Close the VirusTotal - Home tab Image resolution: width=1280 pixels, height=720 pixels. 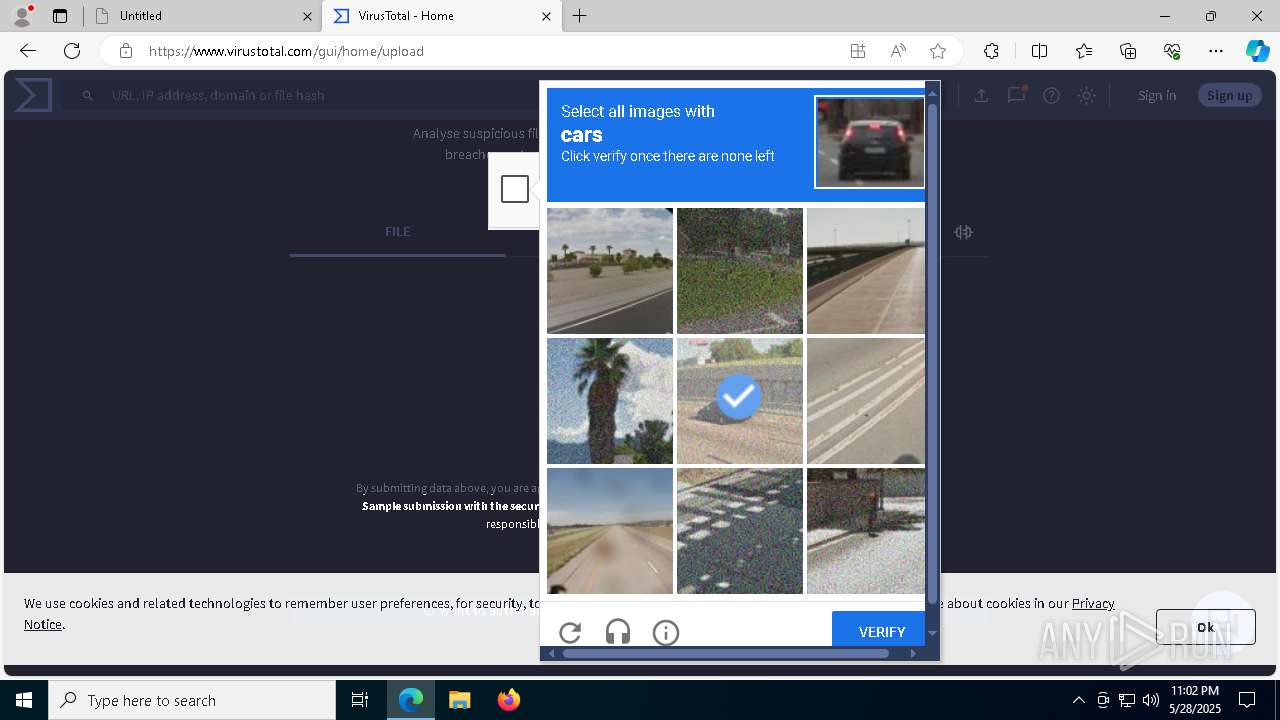[x=546, y=16]
